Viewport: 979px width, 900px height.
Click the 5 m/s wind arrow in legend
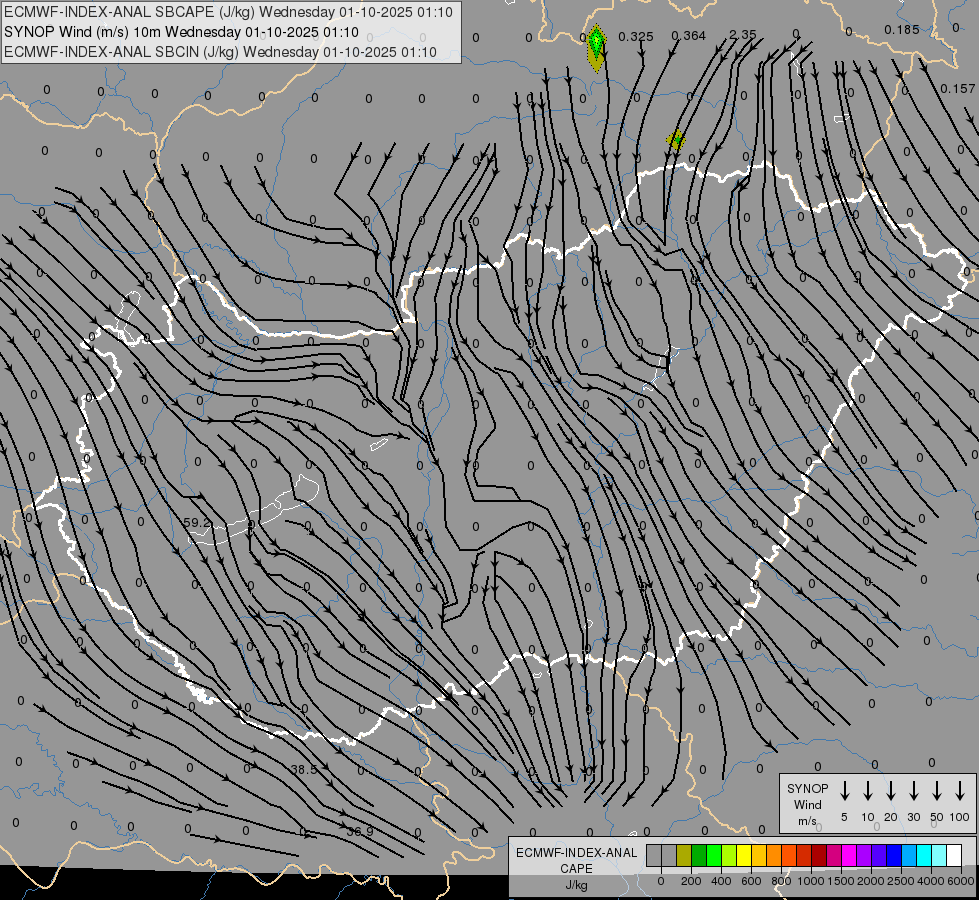[845, 790]
